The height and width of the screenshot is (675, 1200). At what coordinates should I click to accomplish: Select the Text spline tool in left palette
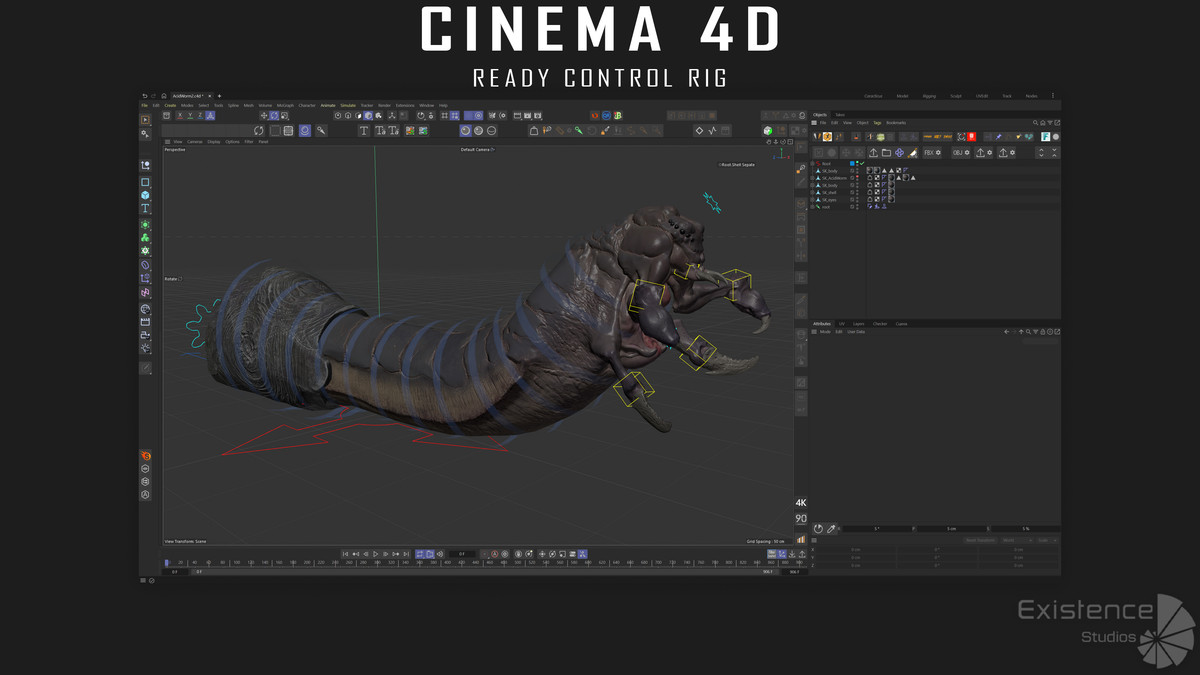[145, 209]
